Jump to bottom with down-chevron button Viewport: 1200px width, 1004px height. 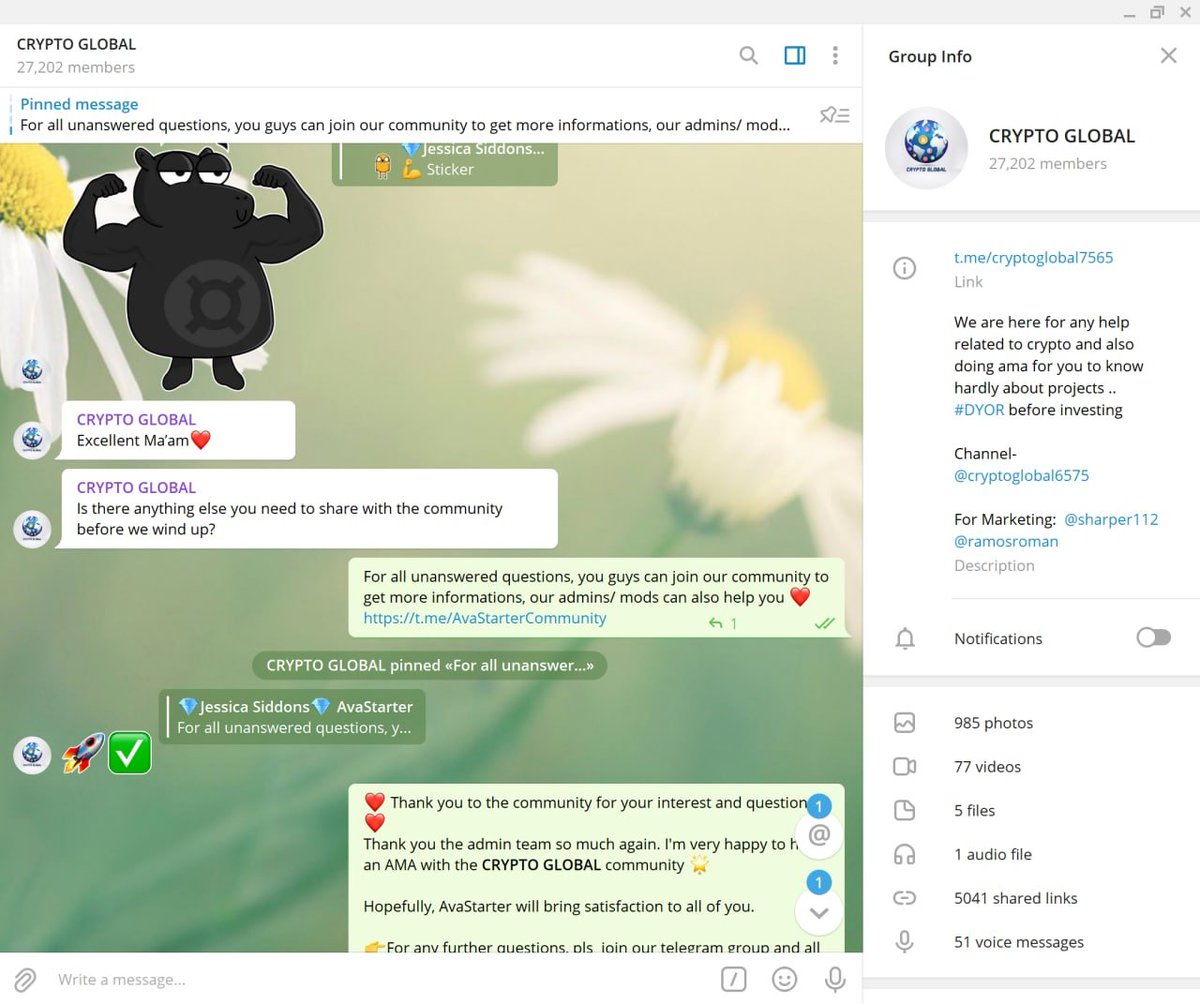(x=819, y=911)
